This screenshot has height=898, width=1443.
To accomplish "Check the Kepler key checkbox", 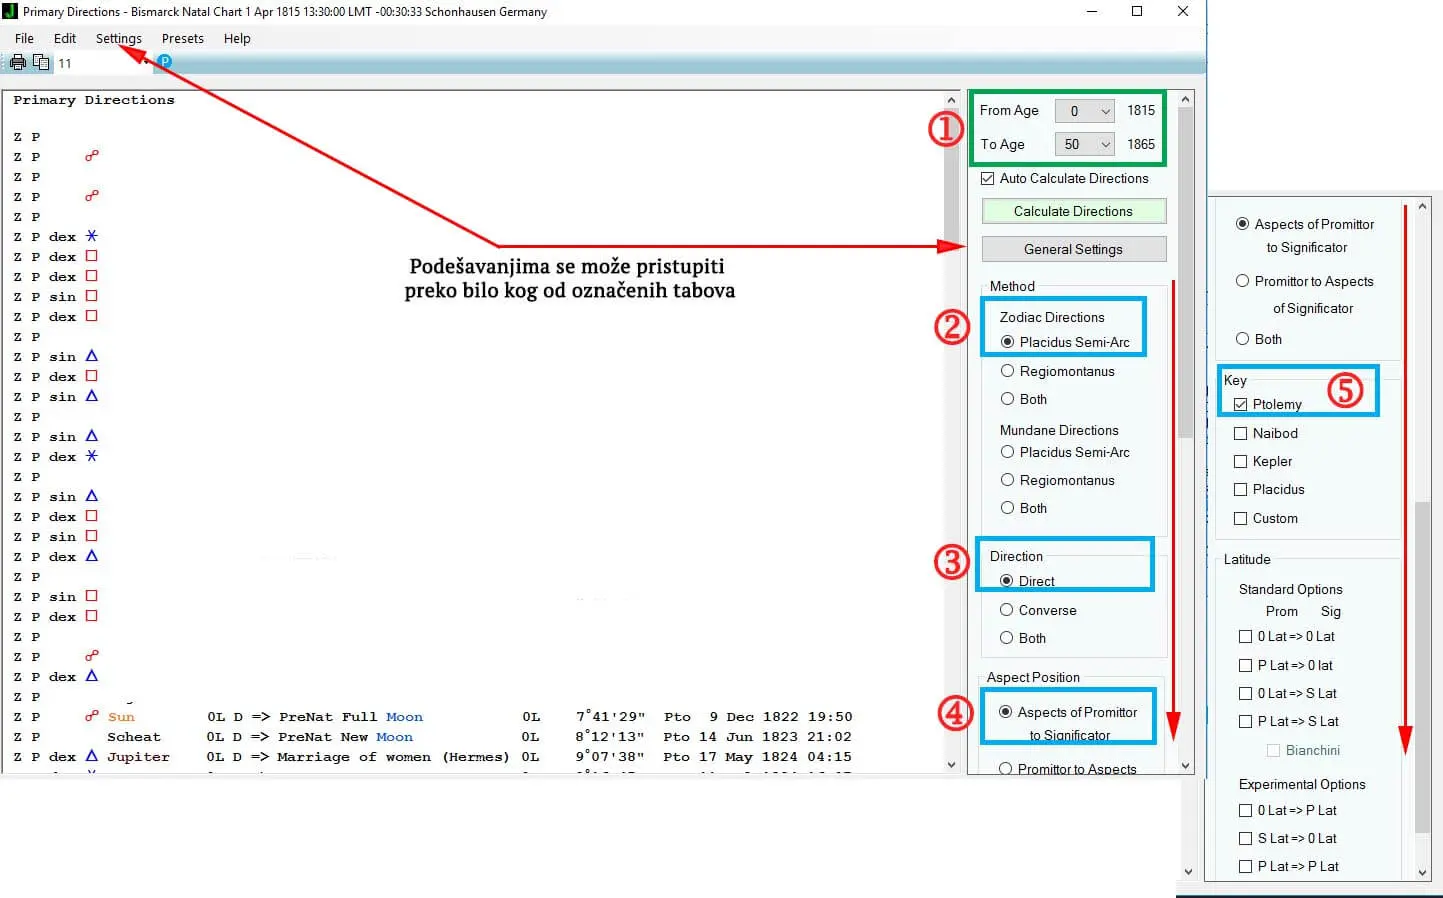I will [x=1241, y=462].
